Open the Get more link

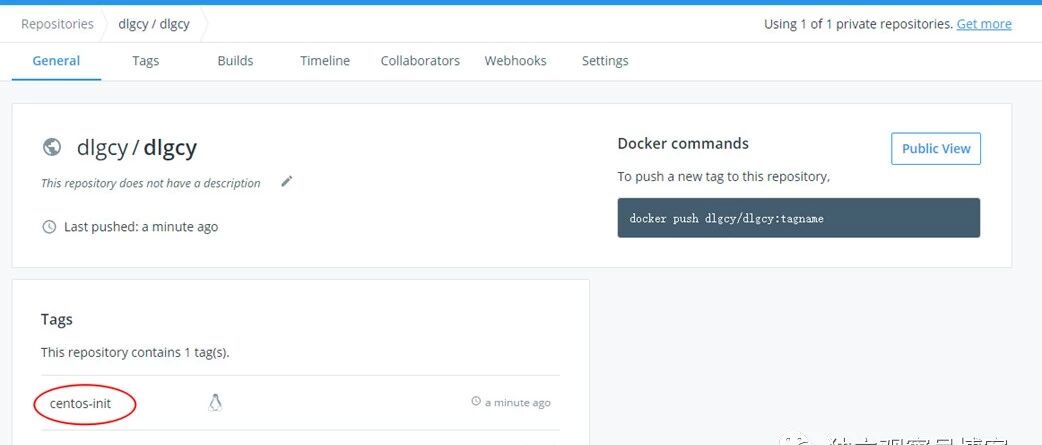984,24
